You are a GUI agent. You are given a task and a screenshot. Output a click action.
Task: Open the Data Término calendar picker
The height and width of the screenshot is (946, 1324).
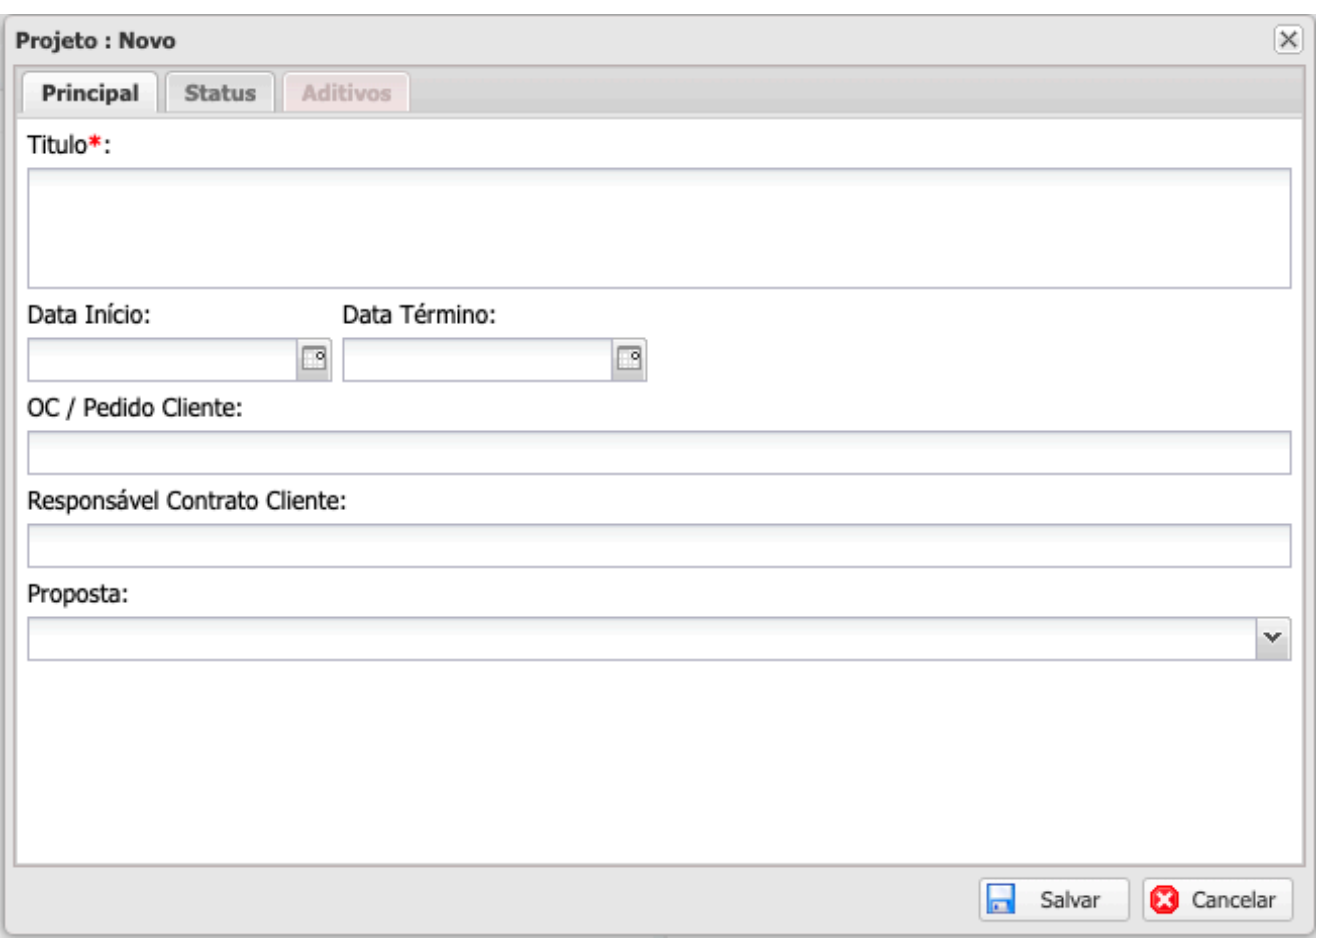pyautogui.click(x=629, y=359)
